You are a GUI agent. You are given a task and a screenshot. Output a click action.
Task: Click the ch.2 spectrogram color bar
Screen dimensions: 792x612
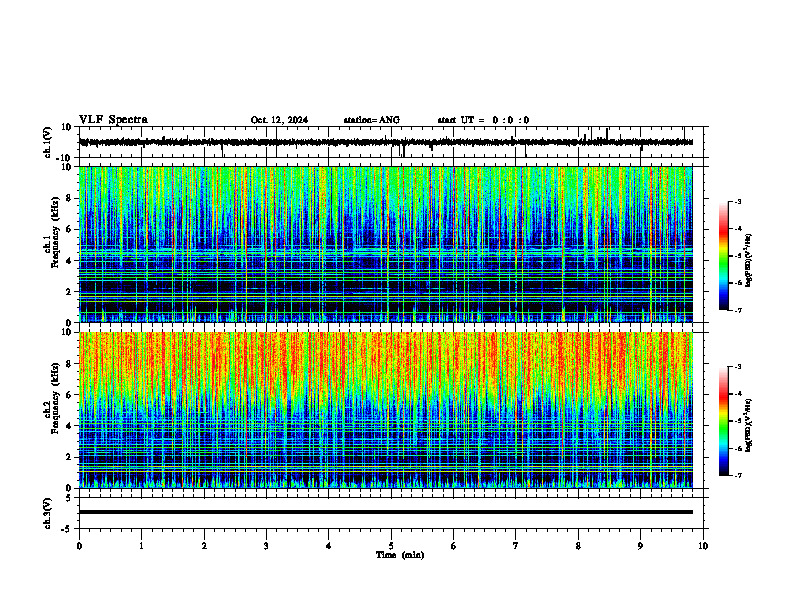coord(723,421)
